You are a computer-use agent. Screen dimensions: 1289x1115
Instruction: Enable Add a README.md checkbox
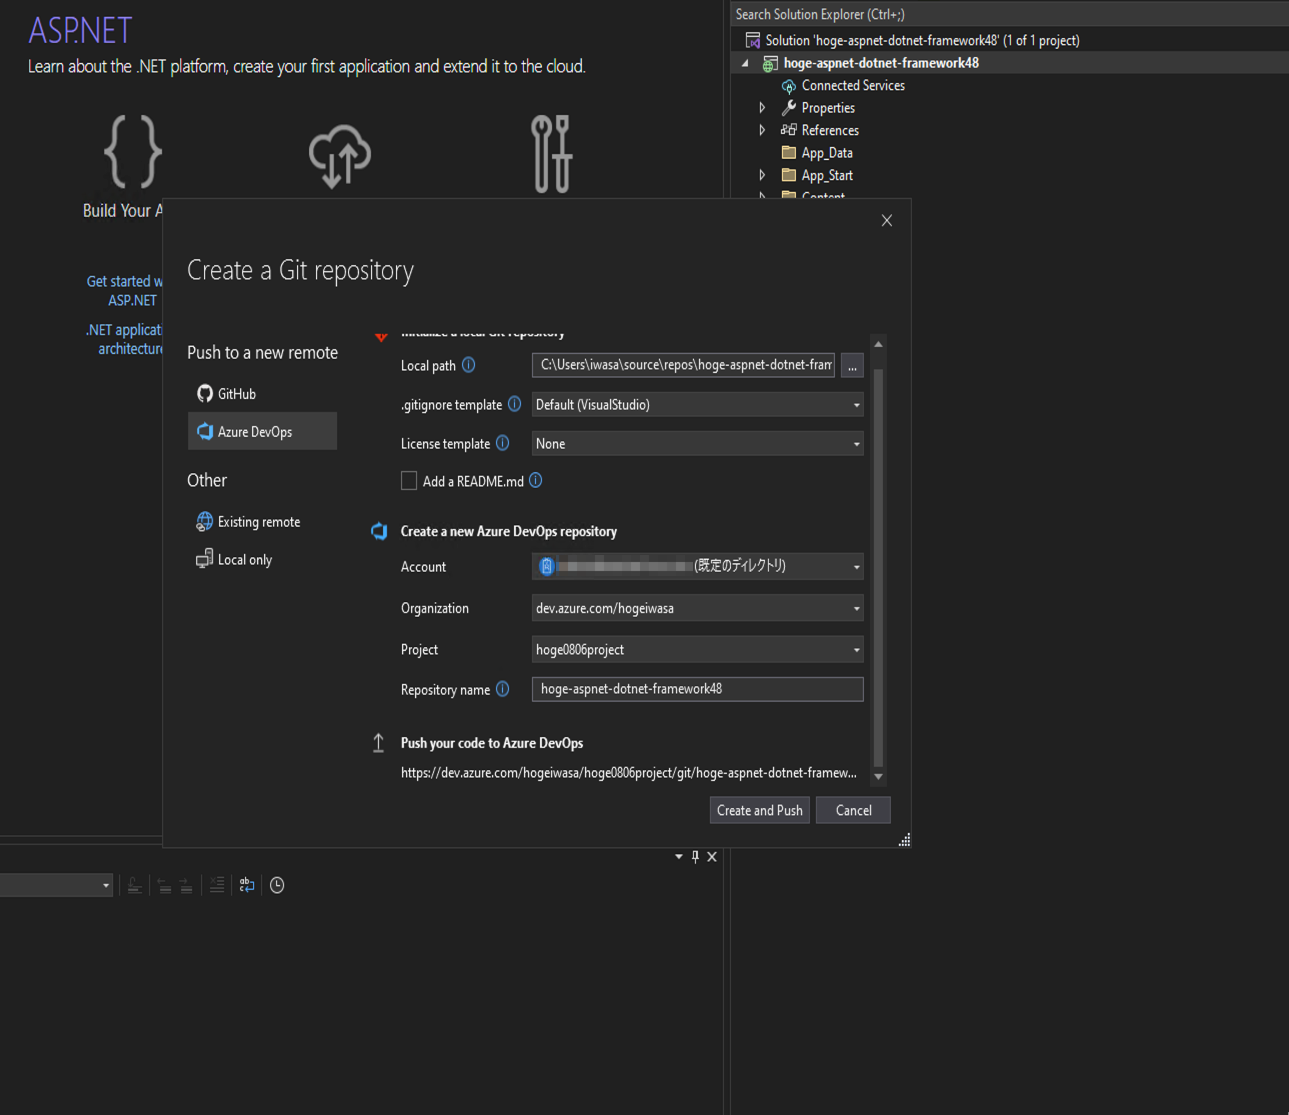409,481
